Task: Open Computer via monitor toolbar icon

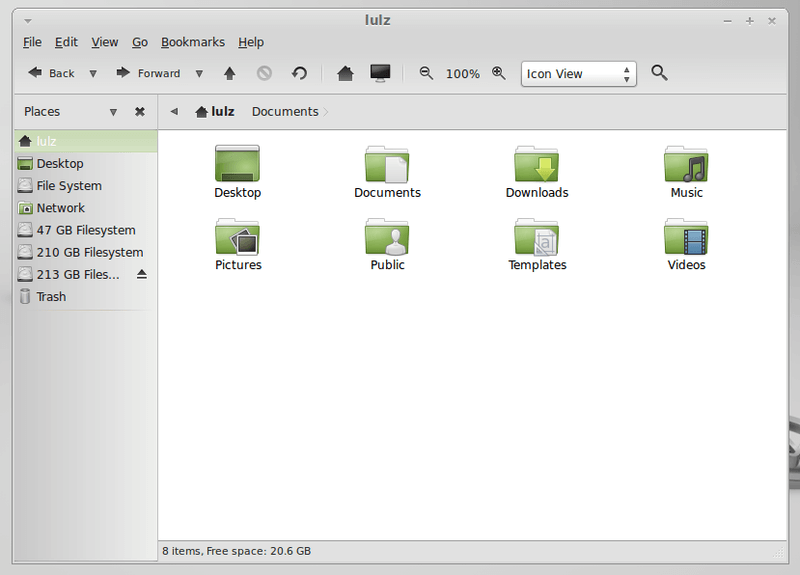Action: [x=380, y=73]
